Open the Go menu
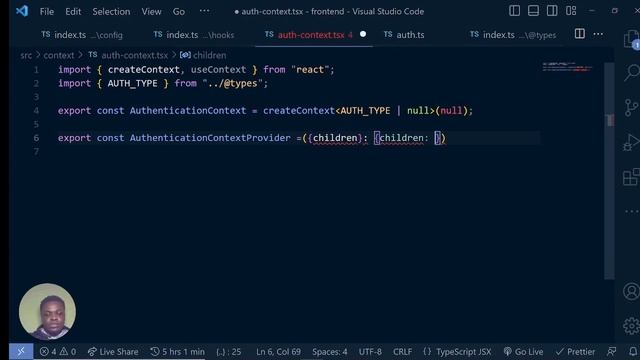640x360 pixels. click(179, 11)
